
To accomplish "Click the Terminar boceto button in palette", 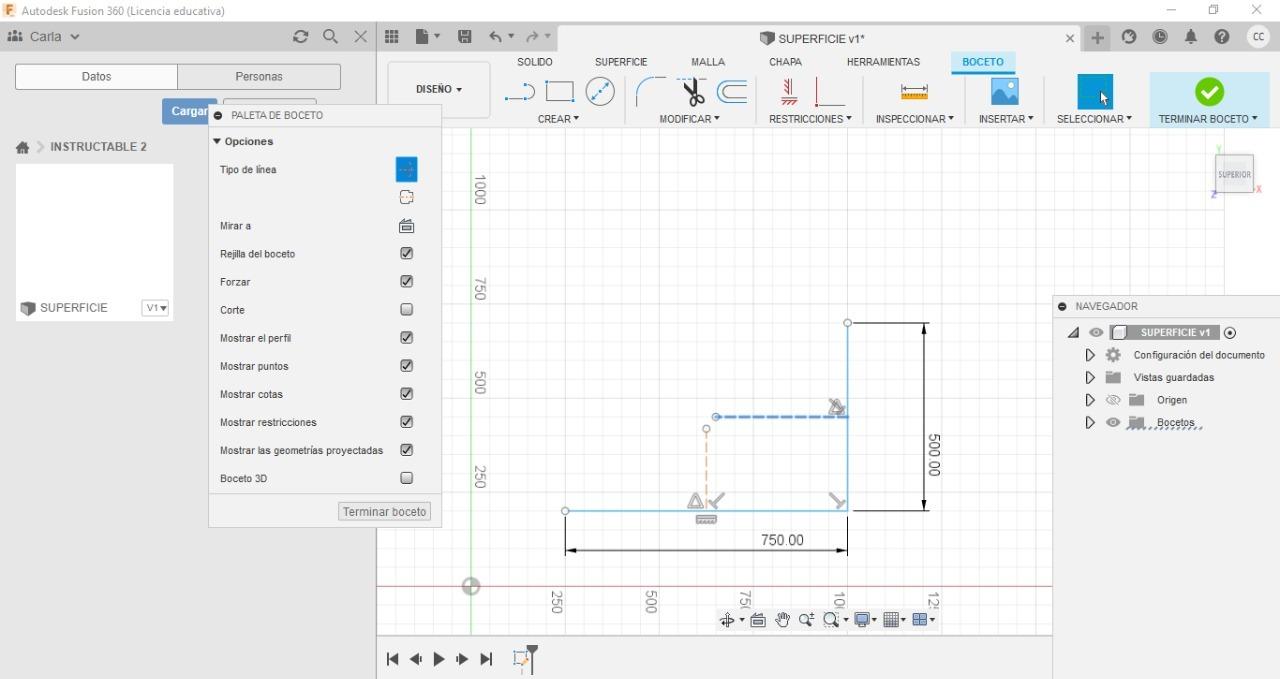I will [x=385, y=512].
